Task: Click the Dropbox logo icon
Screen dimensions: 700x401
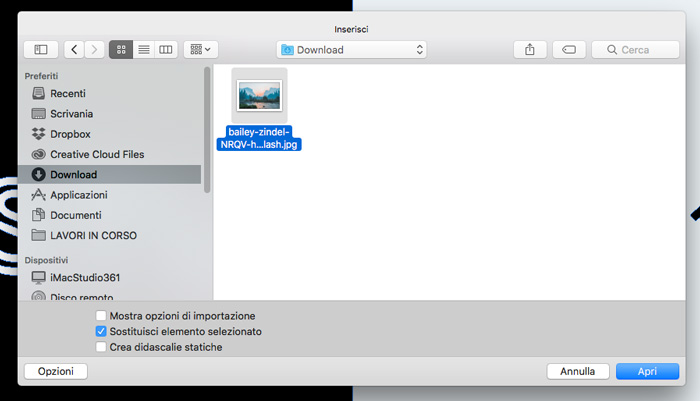Action: pyautogui.click(x=38, y=134)
